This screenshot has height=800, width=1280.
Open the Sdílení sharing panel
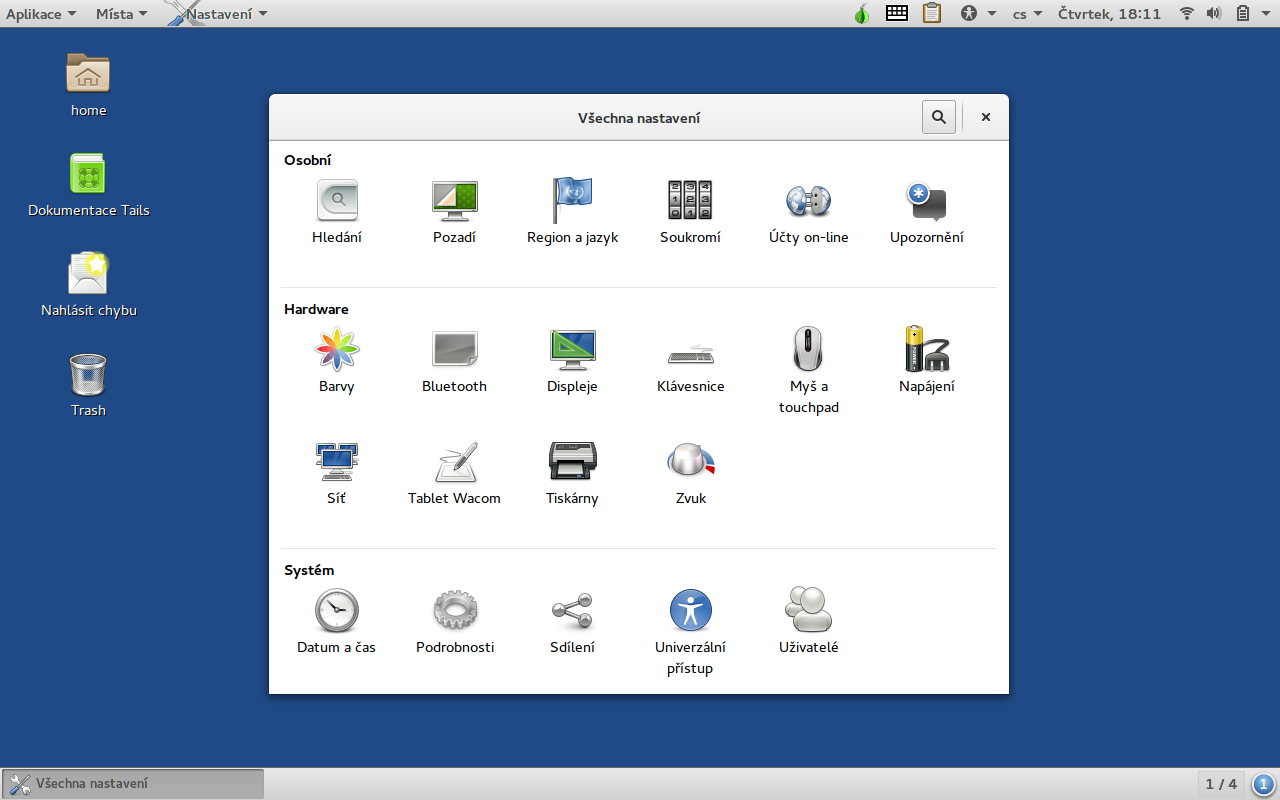(x=573, y=622)
